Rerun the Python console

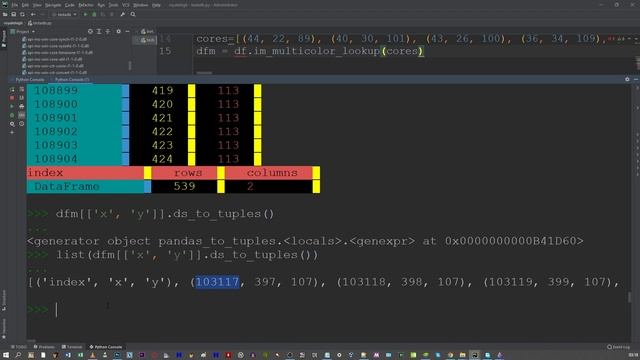pos(12,89)
